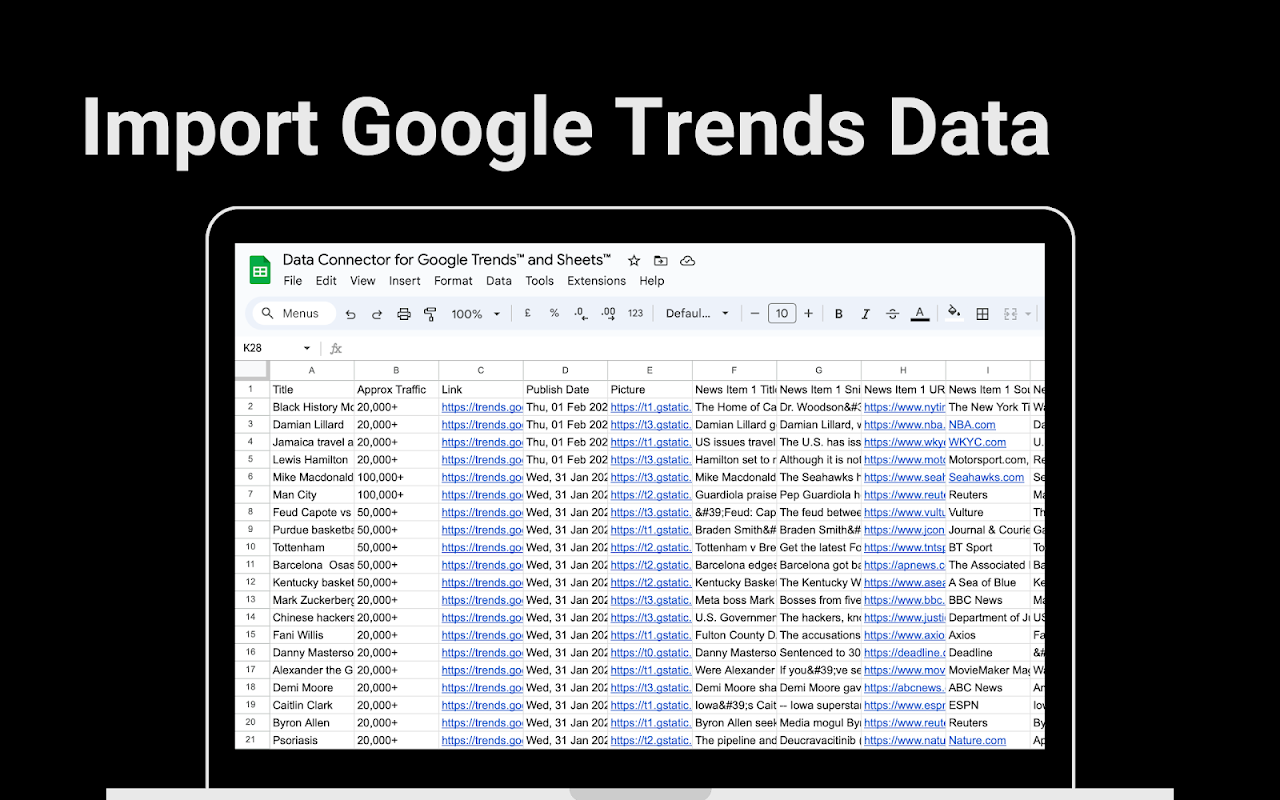The height and width of the screenshot is (800, 1280).
Task: Open the Edit menu
Action: pyautogui.click(x=326, y=281)
